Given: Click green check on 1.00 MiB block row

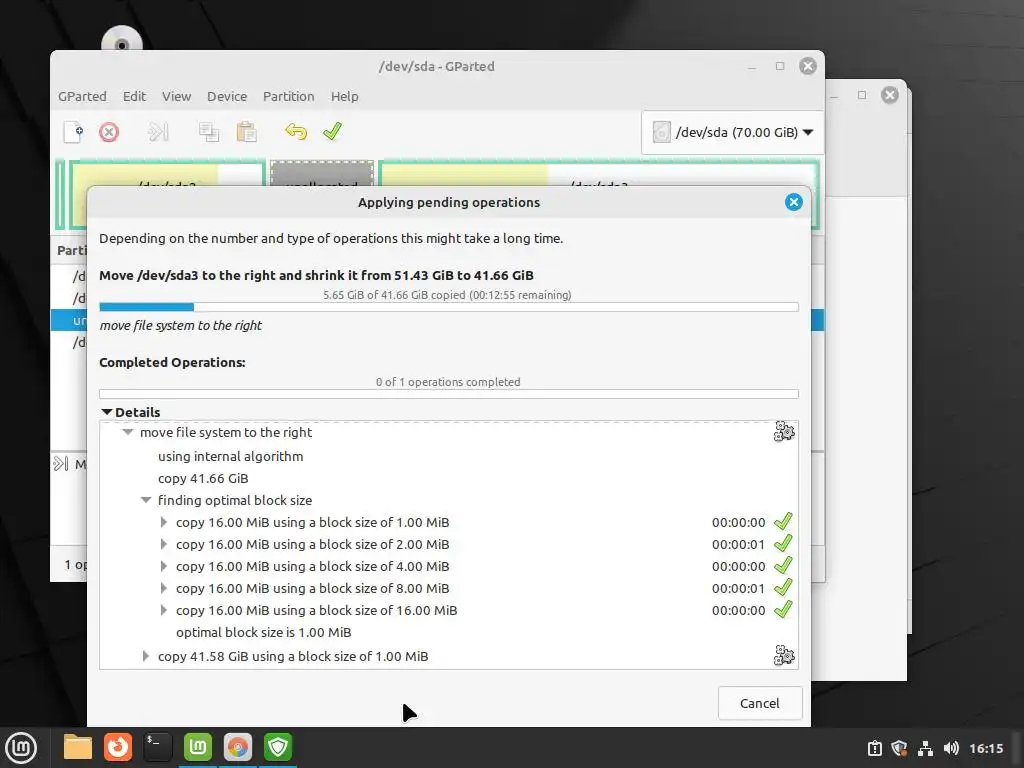Looking at the screenshot, I should tap(783, 521).
